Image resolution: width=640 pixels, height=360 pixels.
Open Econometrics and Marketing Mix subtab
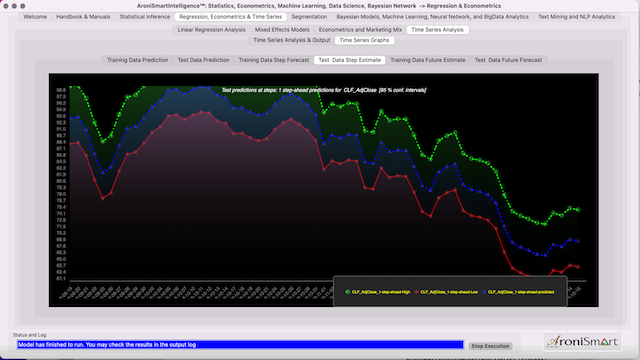pos(360,30)
